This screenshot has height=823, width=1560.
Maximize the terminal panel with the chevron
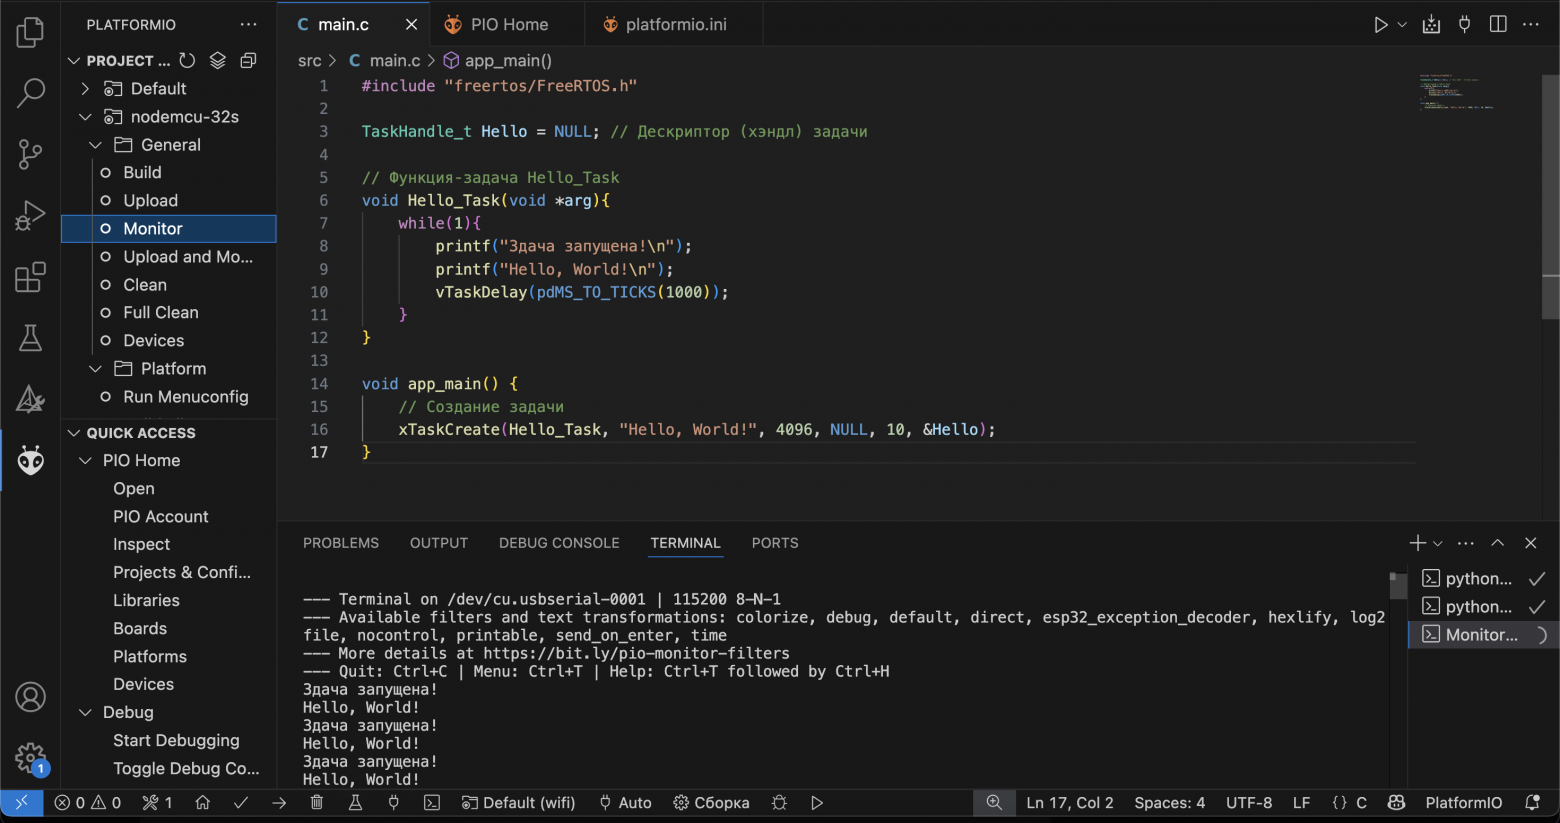pos(1497,543)
